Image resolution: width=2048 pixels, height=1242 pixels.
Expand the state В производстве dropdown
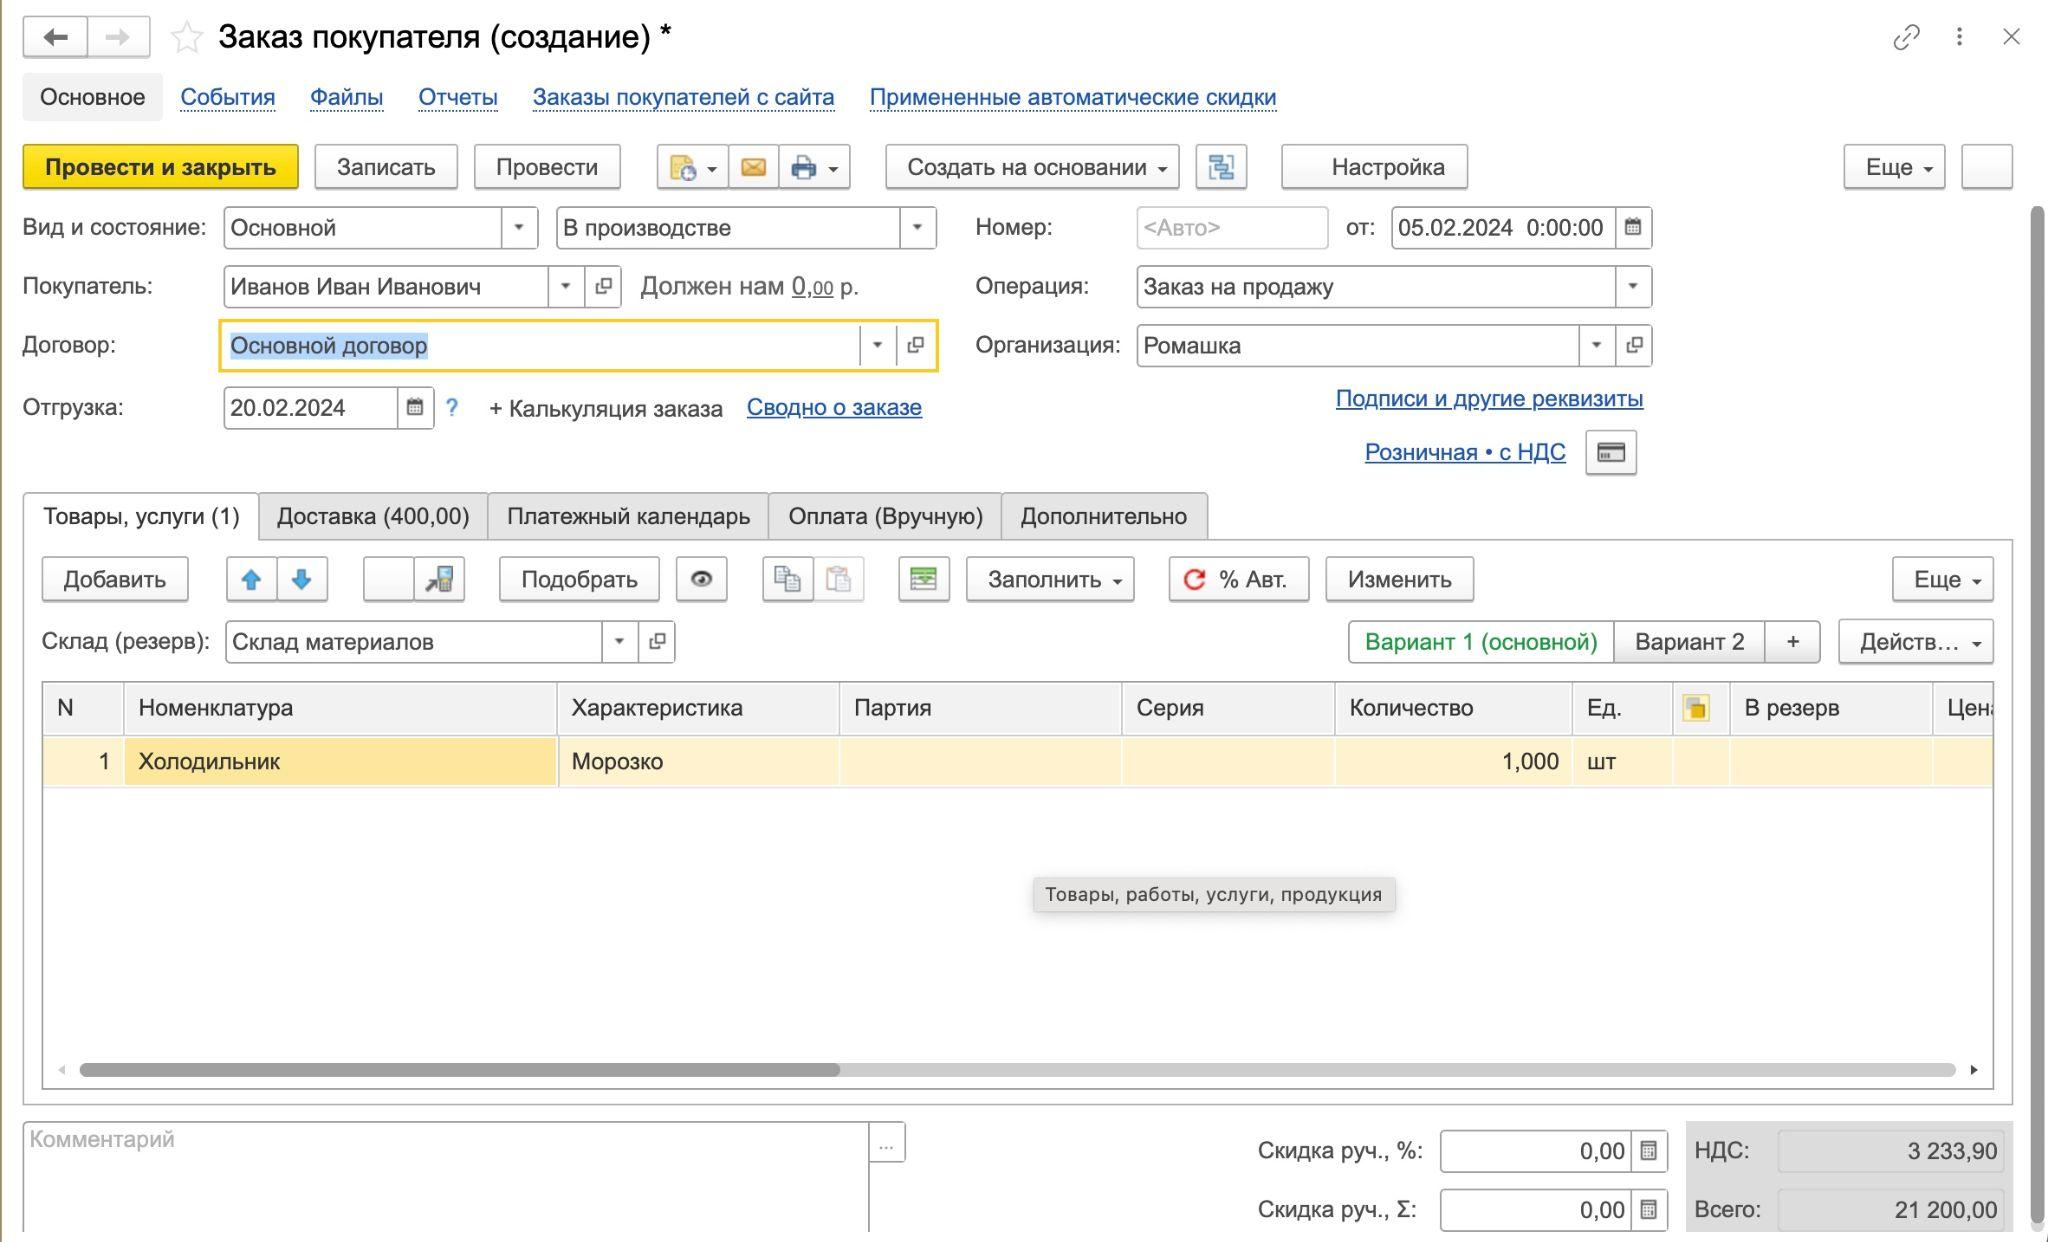(917, 228)
